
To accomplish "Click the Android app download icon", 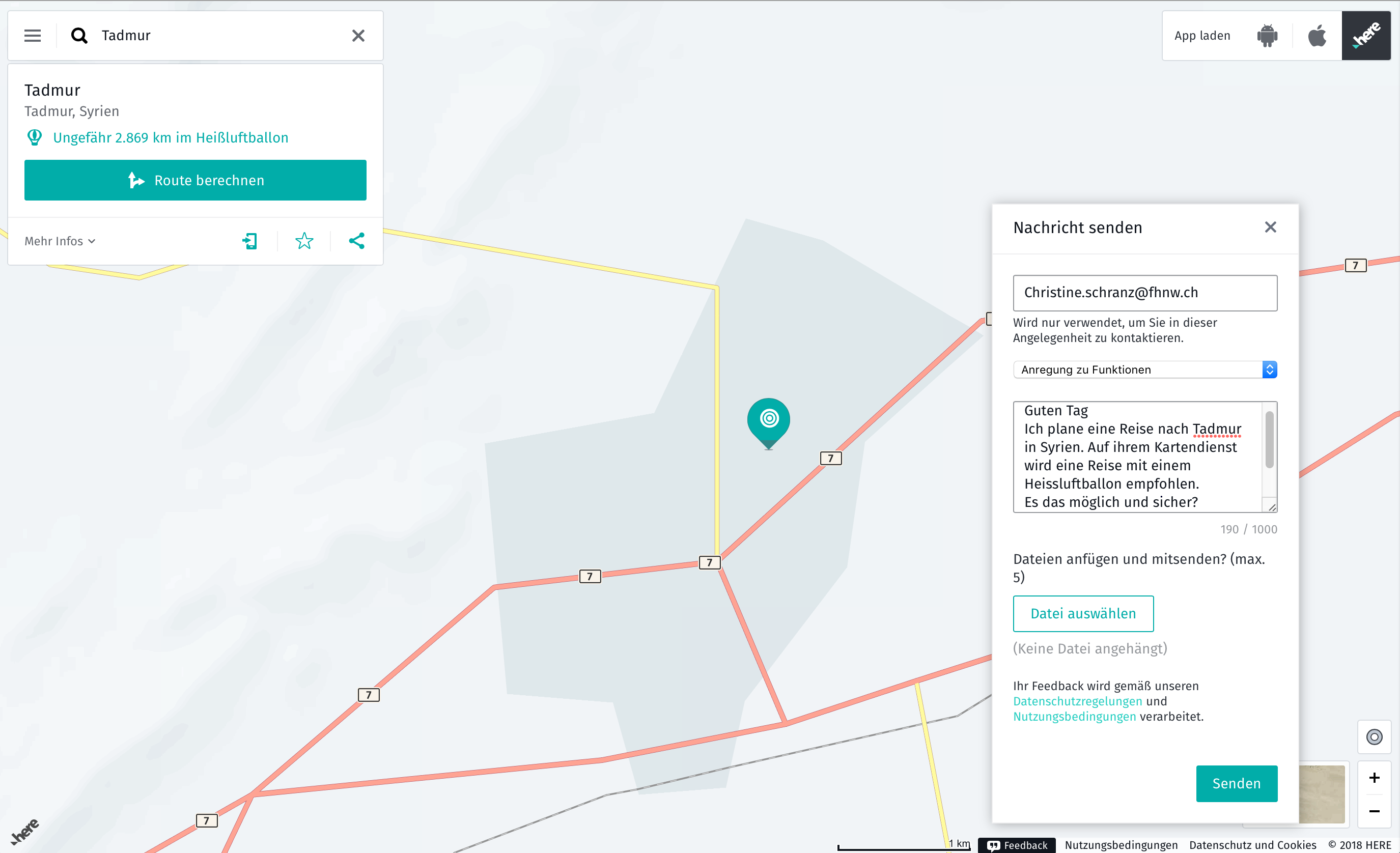I will (x=1267, y=36).
